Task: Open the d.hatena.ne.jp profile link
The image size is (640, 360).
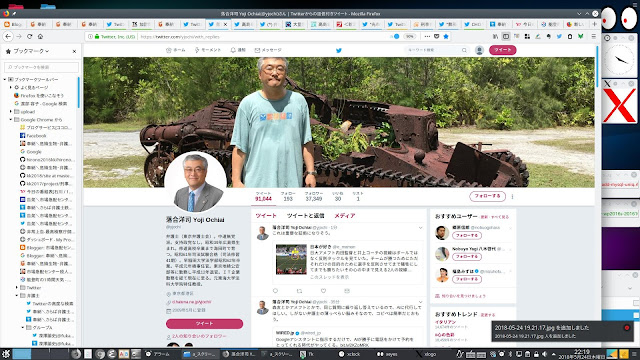Action: point(191,302)
